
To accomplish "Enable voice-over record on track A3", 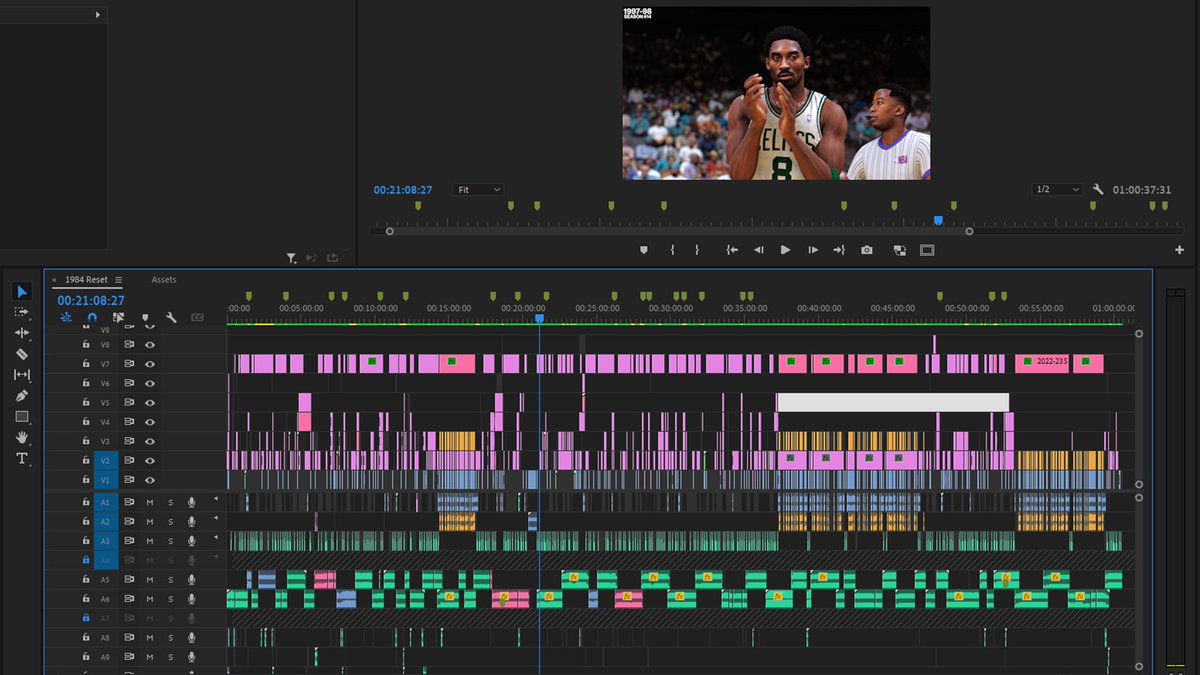I will [191, 541].
